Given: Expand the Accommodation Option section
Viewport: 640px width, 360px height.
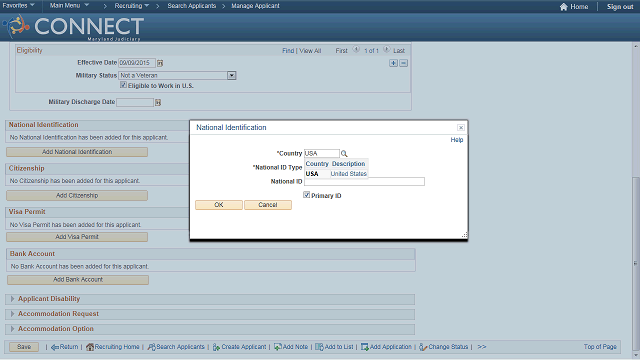Looking at the screenshot, I should [12, 329].
